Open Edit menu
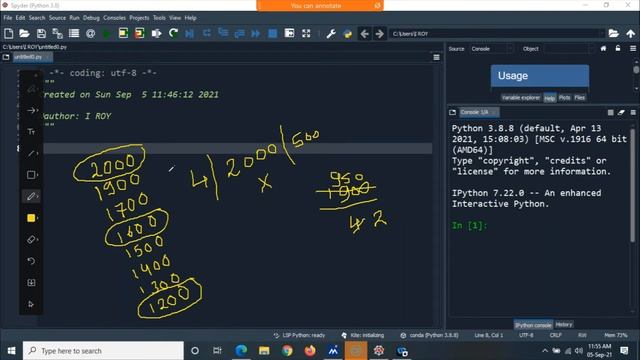Viewport: 640px width, 360px height. click(x=20, y=18)
